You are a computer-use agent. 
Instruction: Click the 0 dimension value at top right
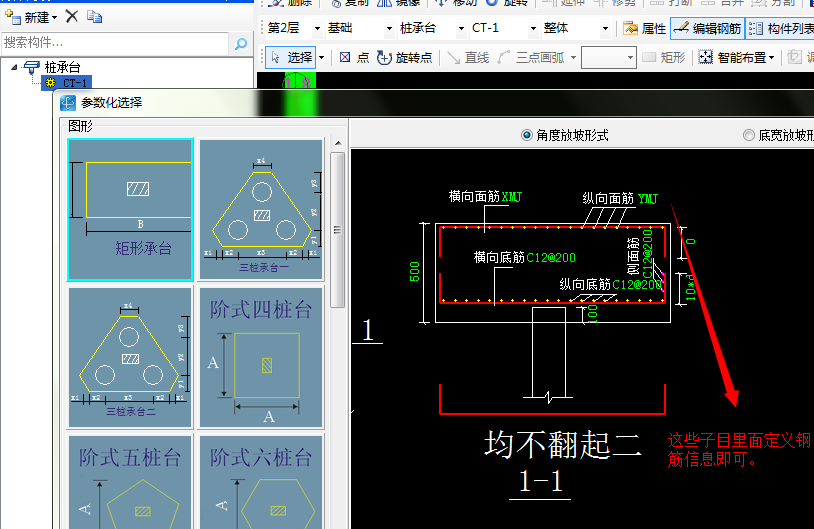[x=690, y=241]
